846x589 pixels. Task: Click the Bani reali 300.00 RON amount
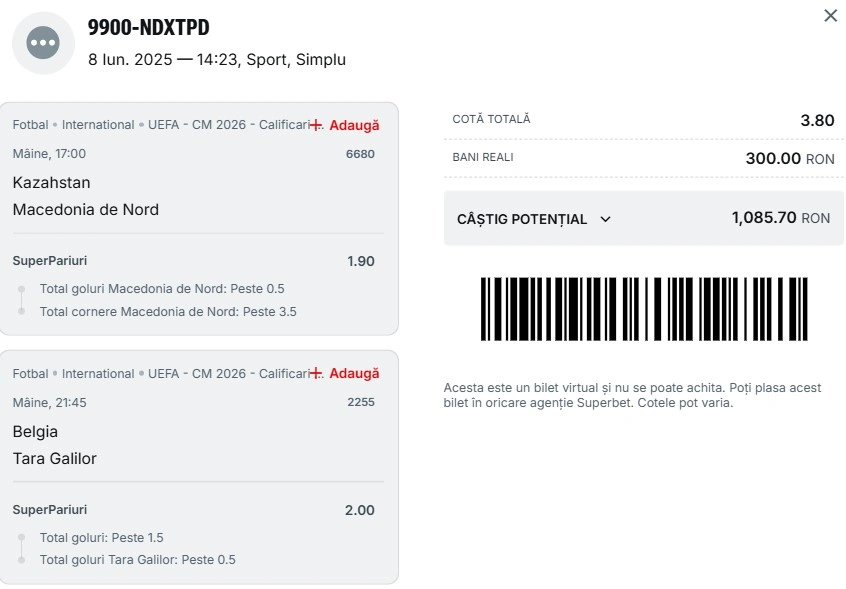pos(790,159)
